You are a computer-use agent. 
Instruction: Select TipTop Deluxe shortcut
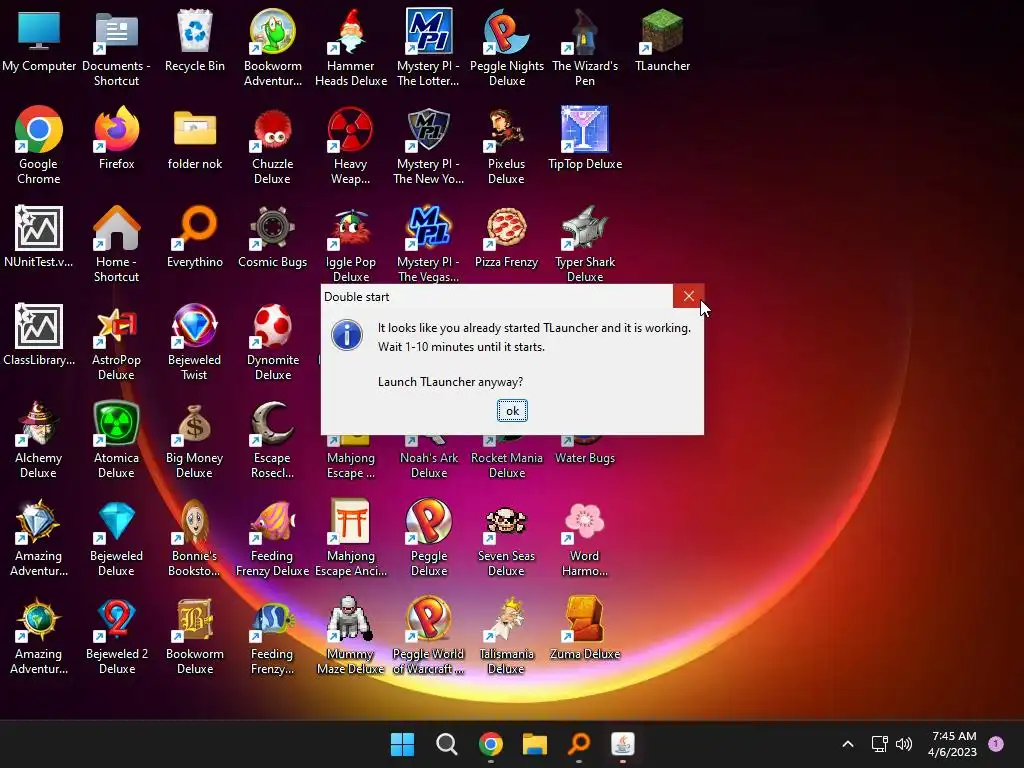[584, 138]
